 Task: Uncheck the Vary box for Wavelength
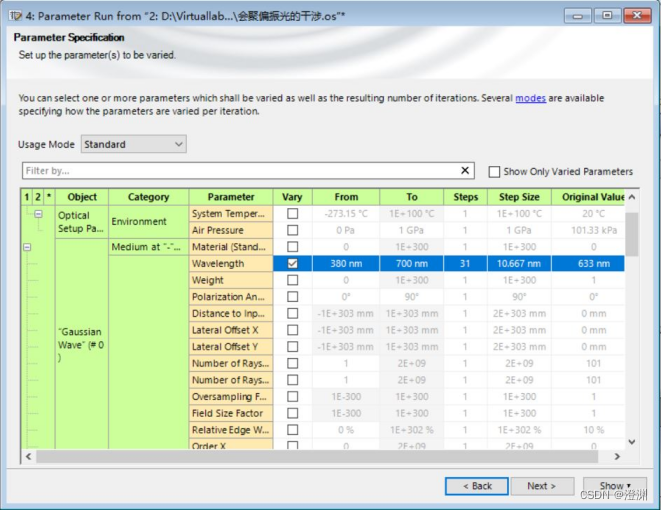pyautogui.click(x=292, y=264)
